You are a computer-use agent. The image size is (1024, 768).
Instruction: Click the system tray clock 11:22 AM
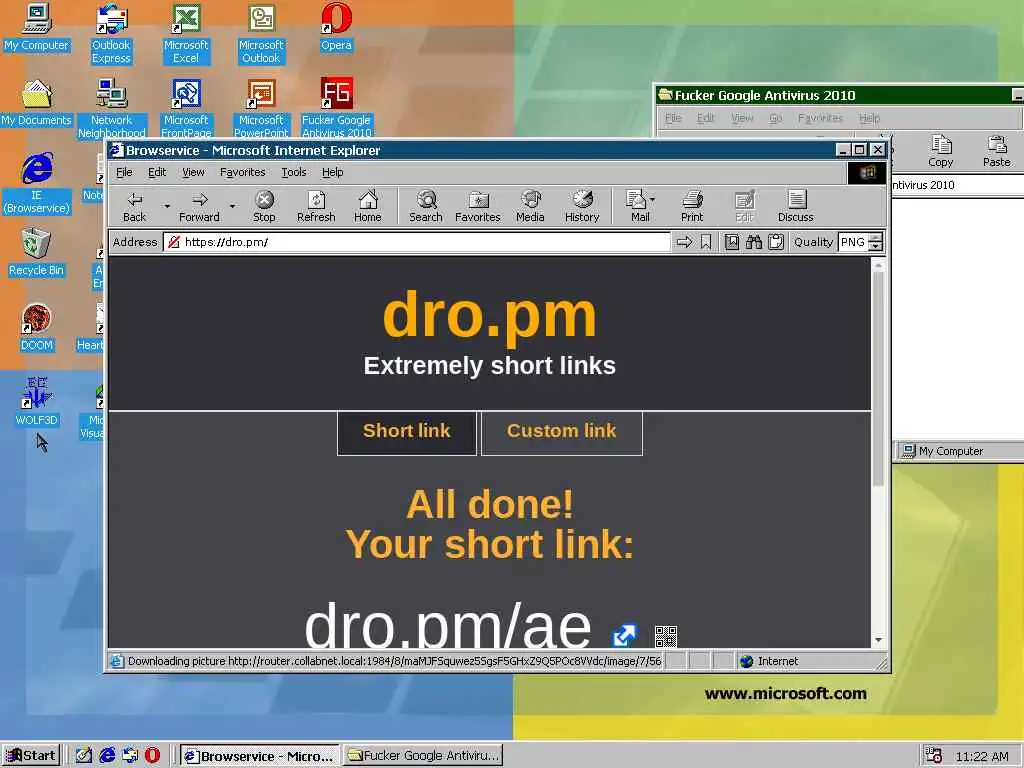[982, 756]
